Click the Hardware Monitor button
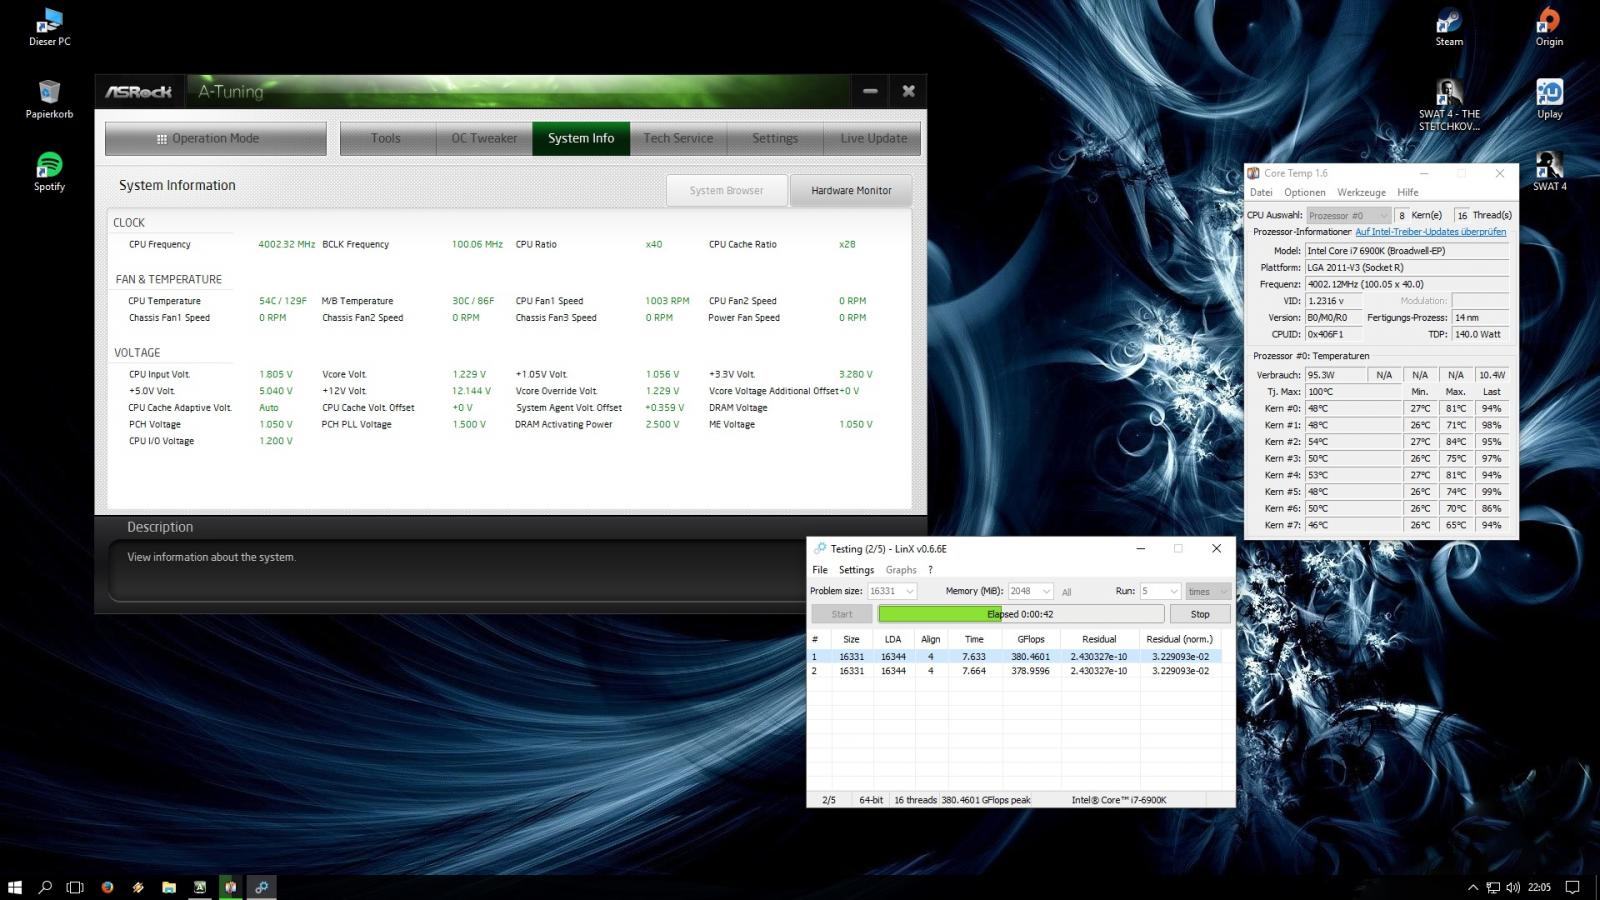The height and width of the screenshot is (900, 1600). tap(851, 190)
